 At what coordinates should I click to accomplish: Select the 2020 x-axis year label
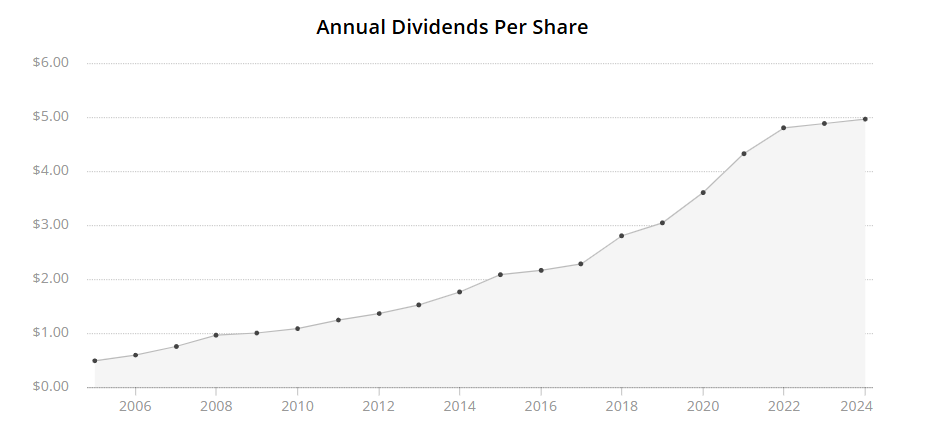[x=703, y=407]
